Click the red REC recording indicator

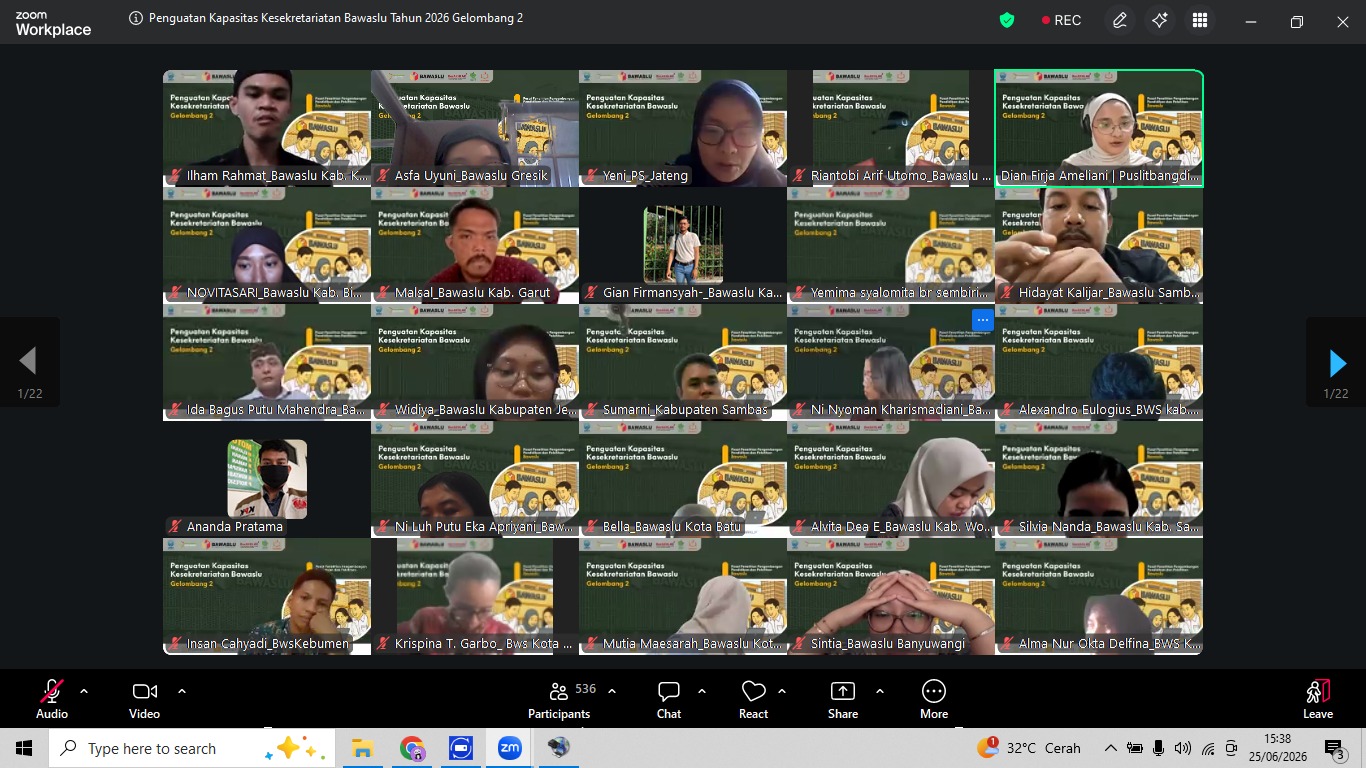point(1061,20)
